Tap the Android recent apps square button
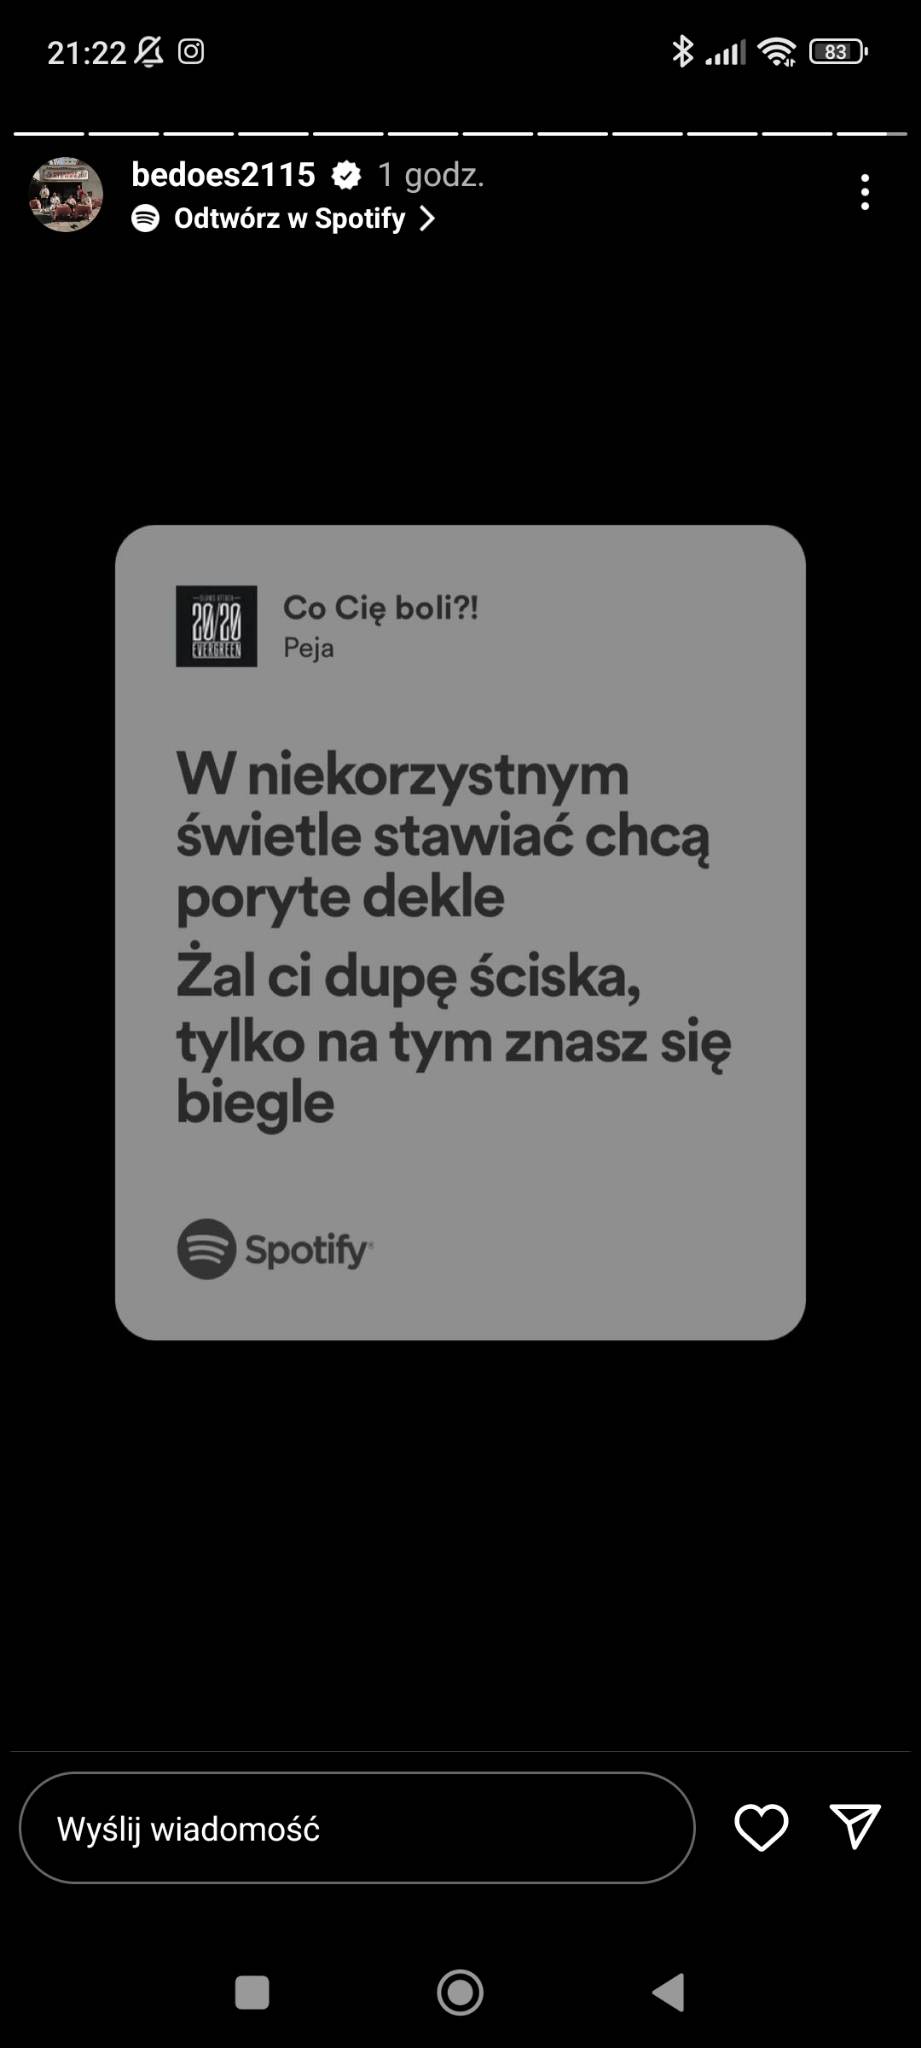 coord(252,1992)
